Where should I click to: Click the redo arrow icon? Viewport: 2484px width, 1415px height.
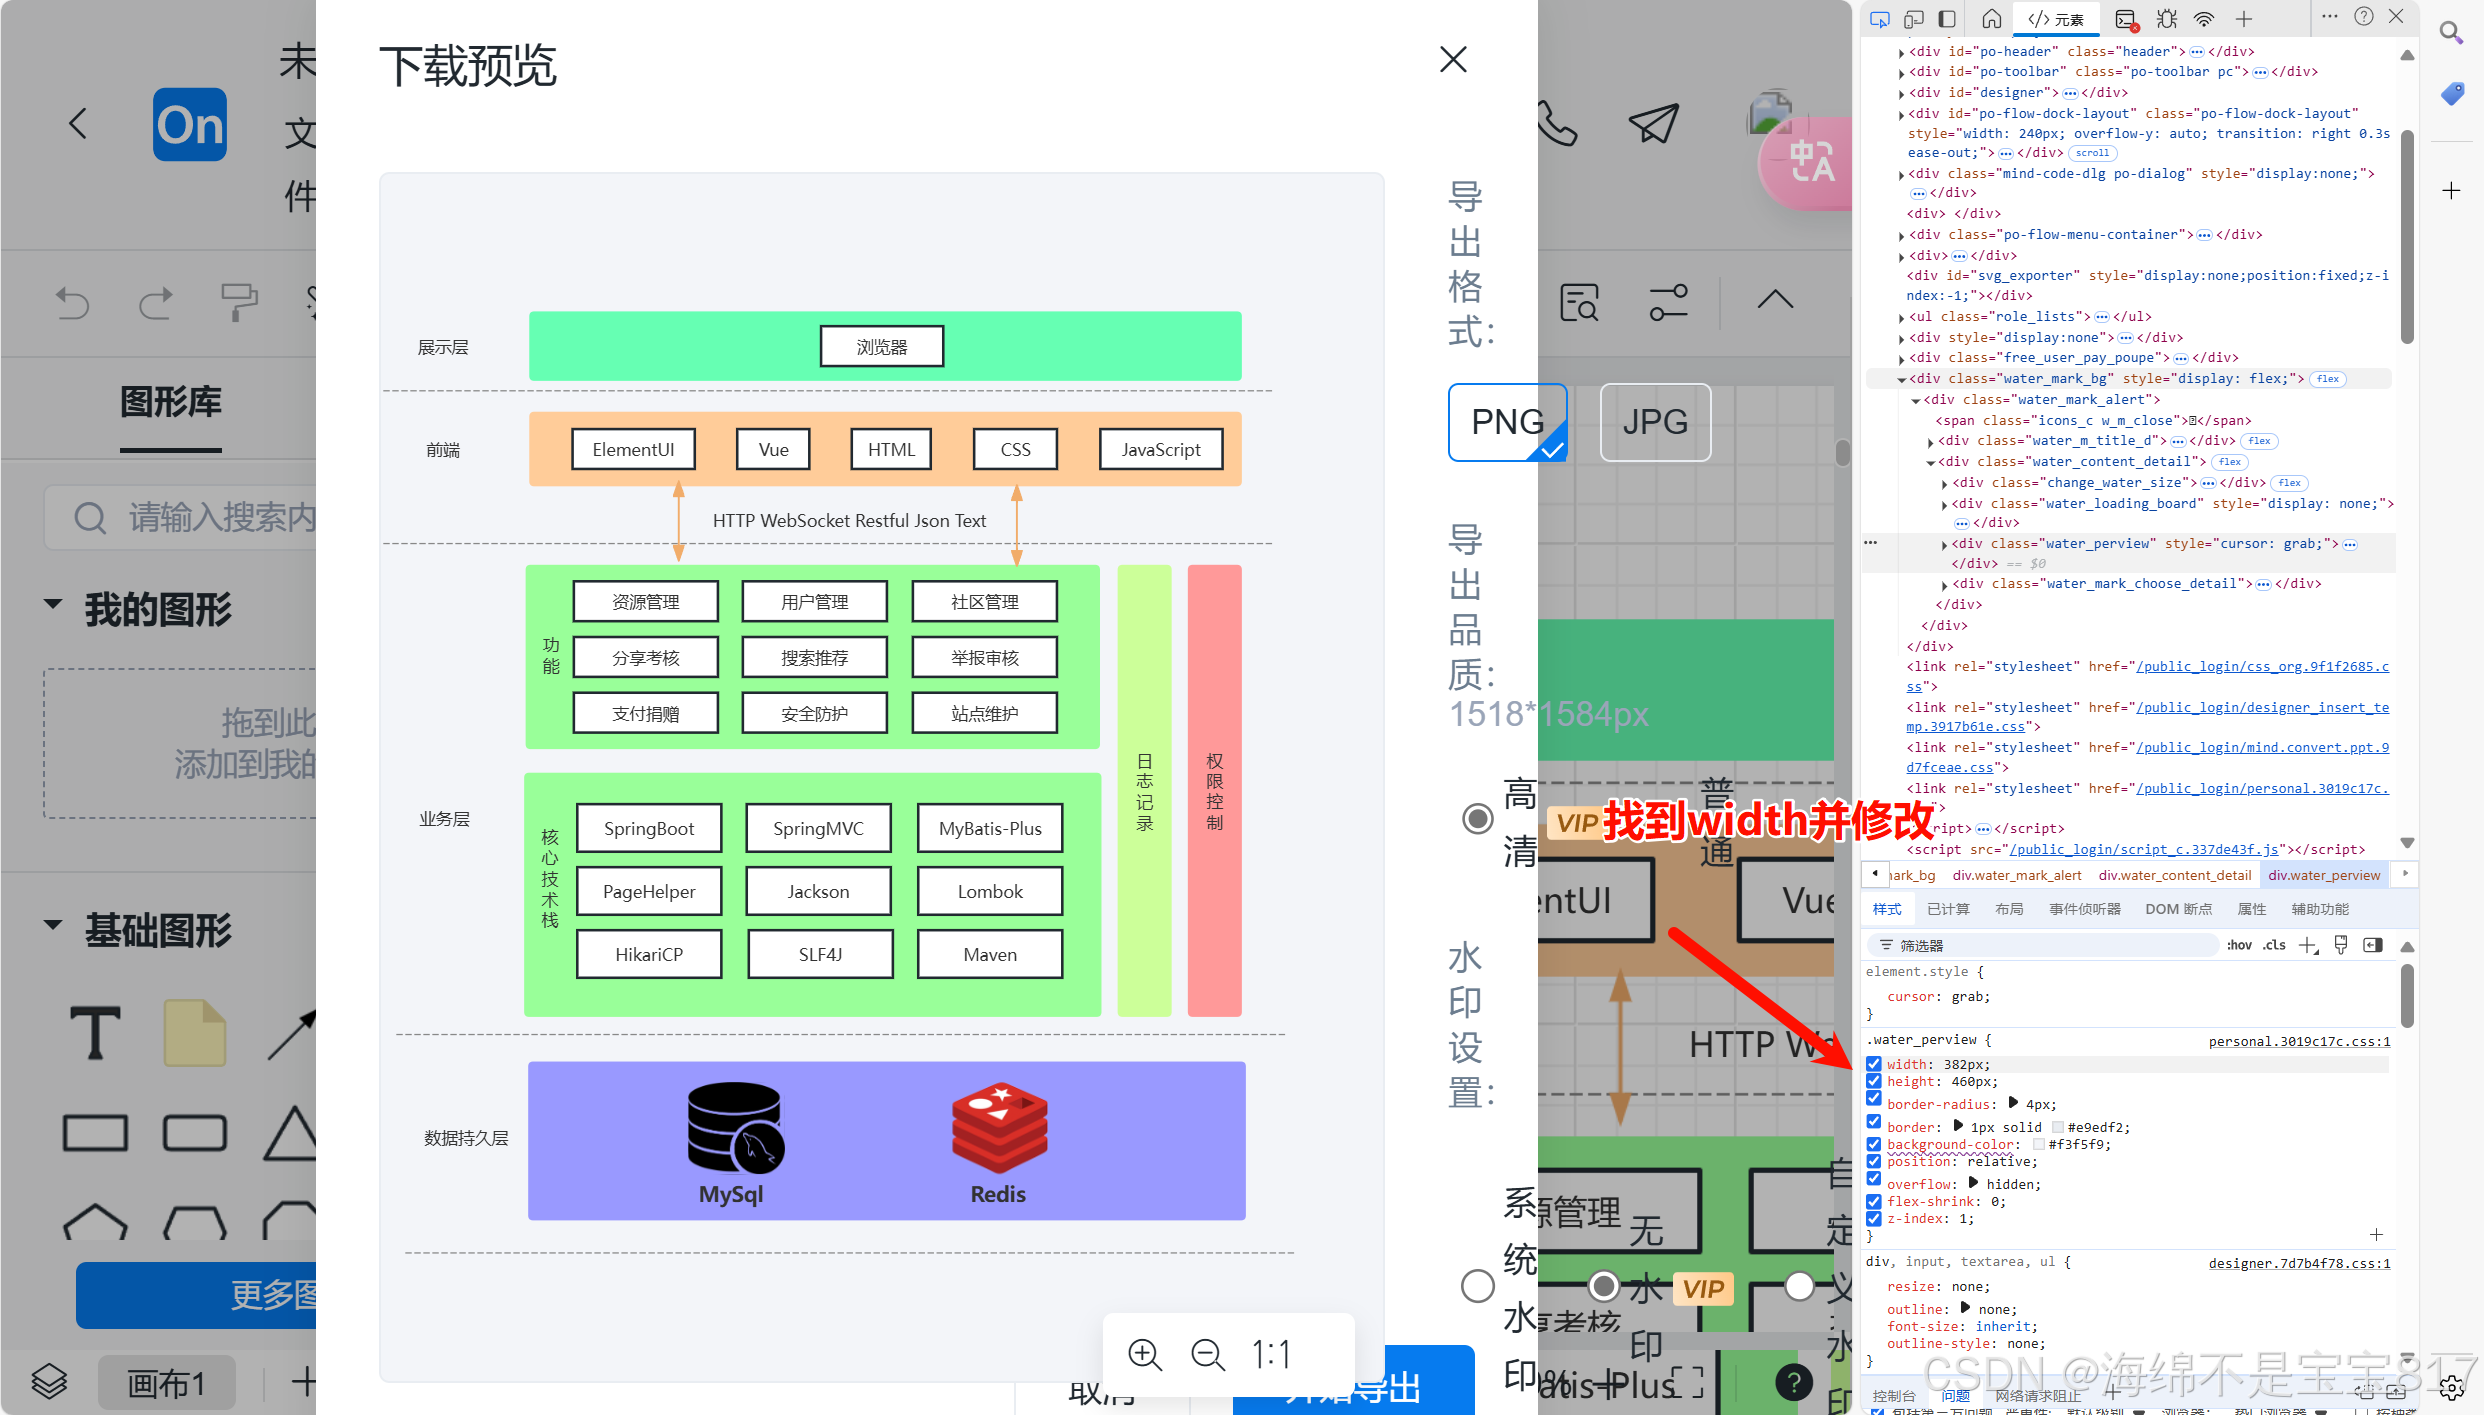[x=155, y=302]
